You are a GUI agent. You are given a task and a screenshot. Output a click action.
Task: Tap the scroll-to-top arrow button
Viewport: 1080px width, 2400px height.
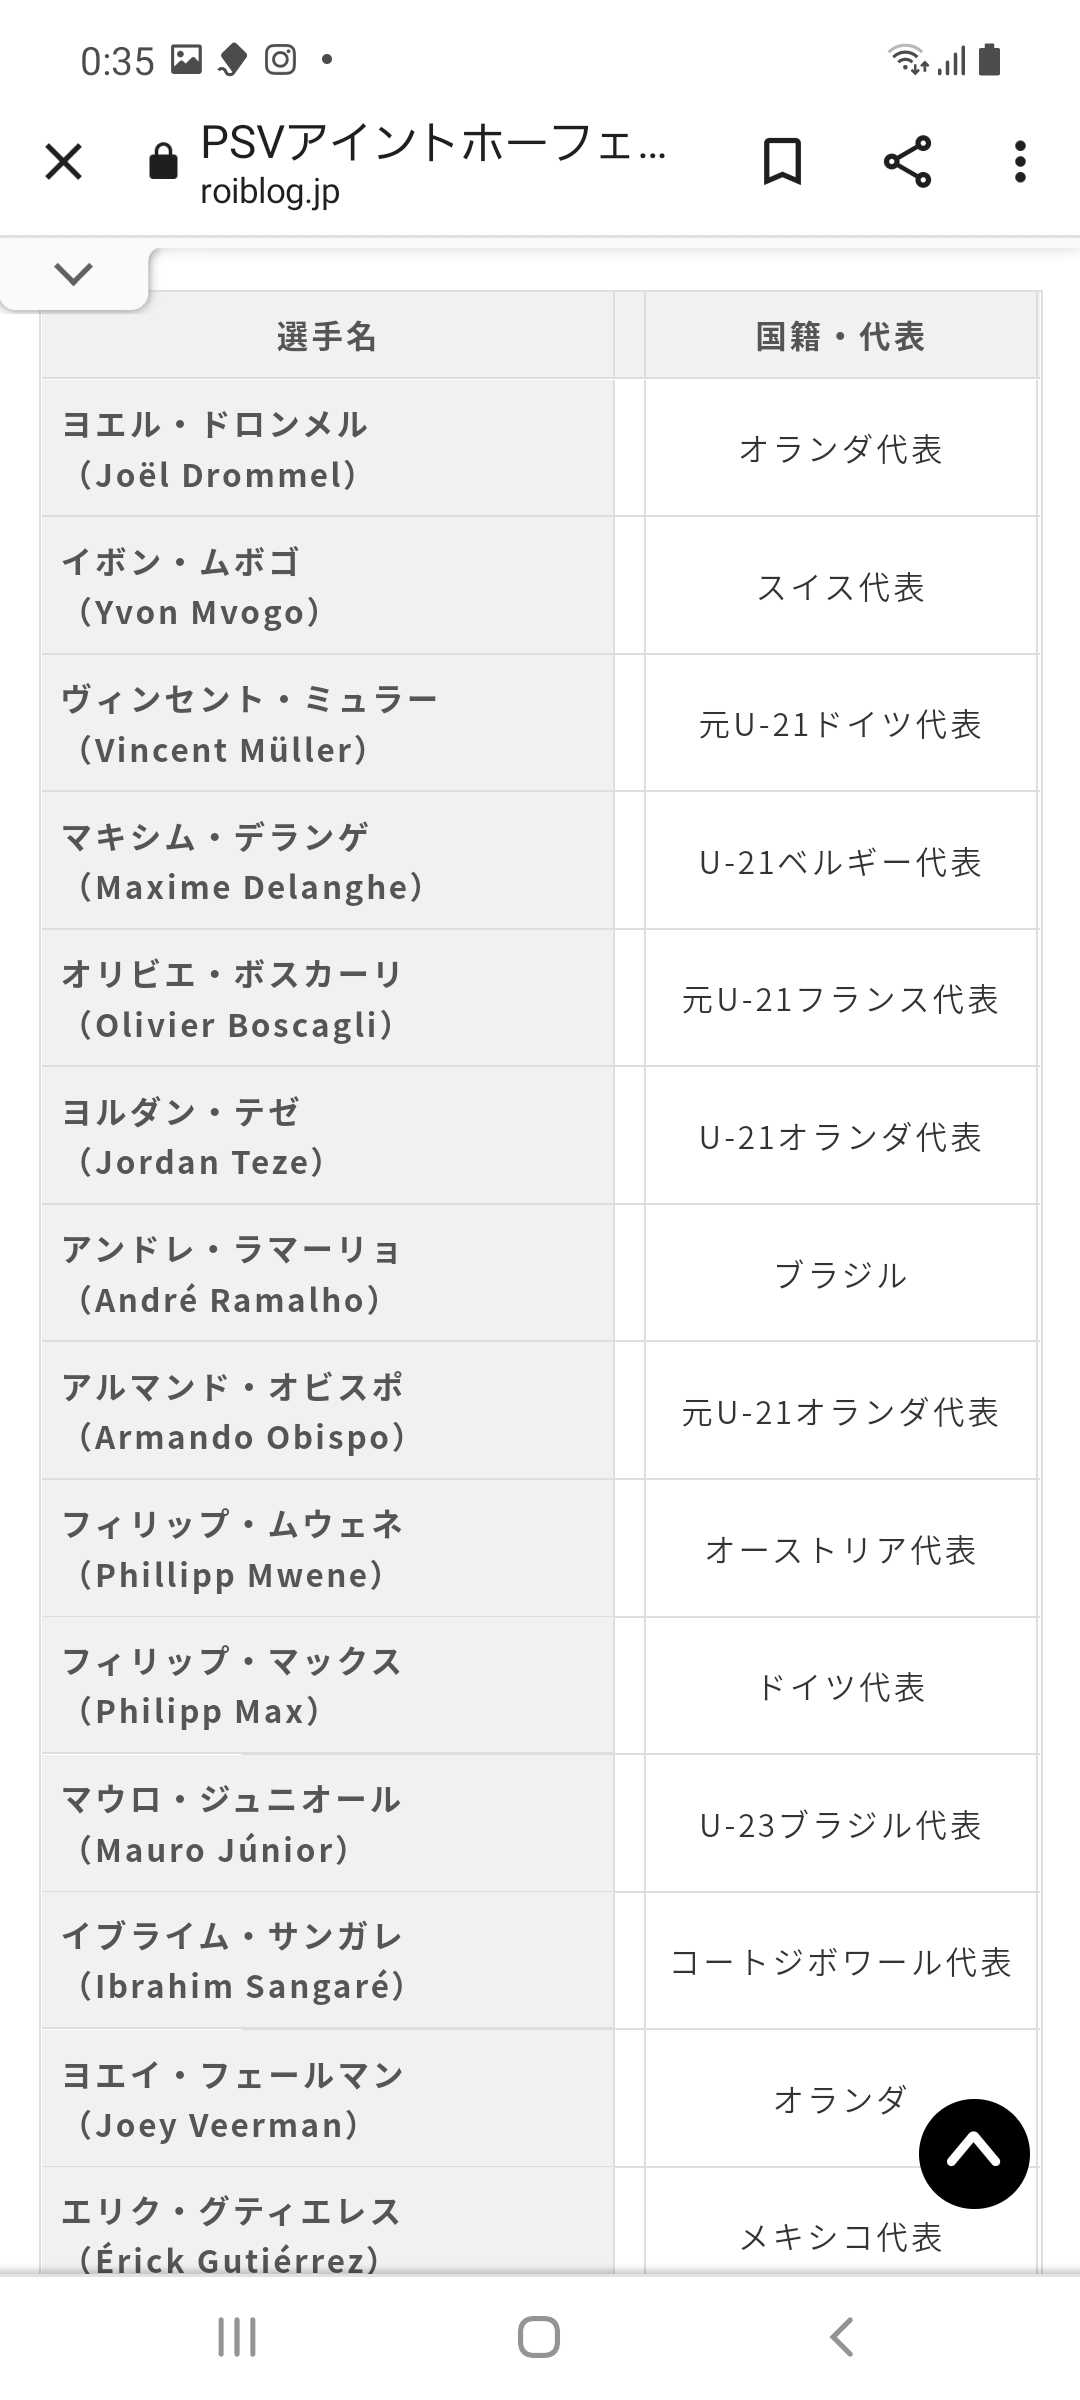pos(974,2153)
